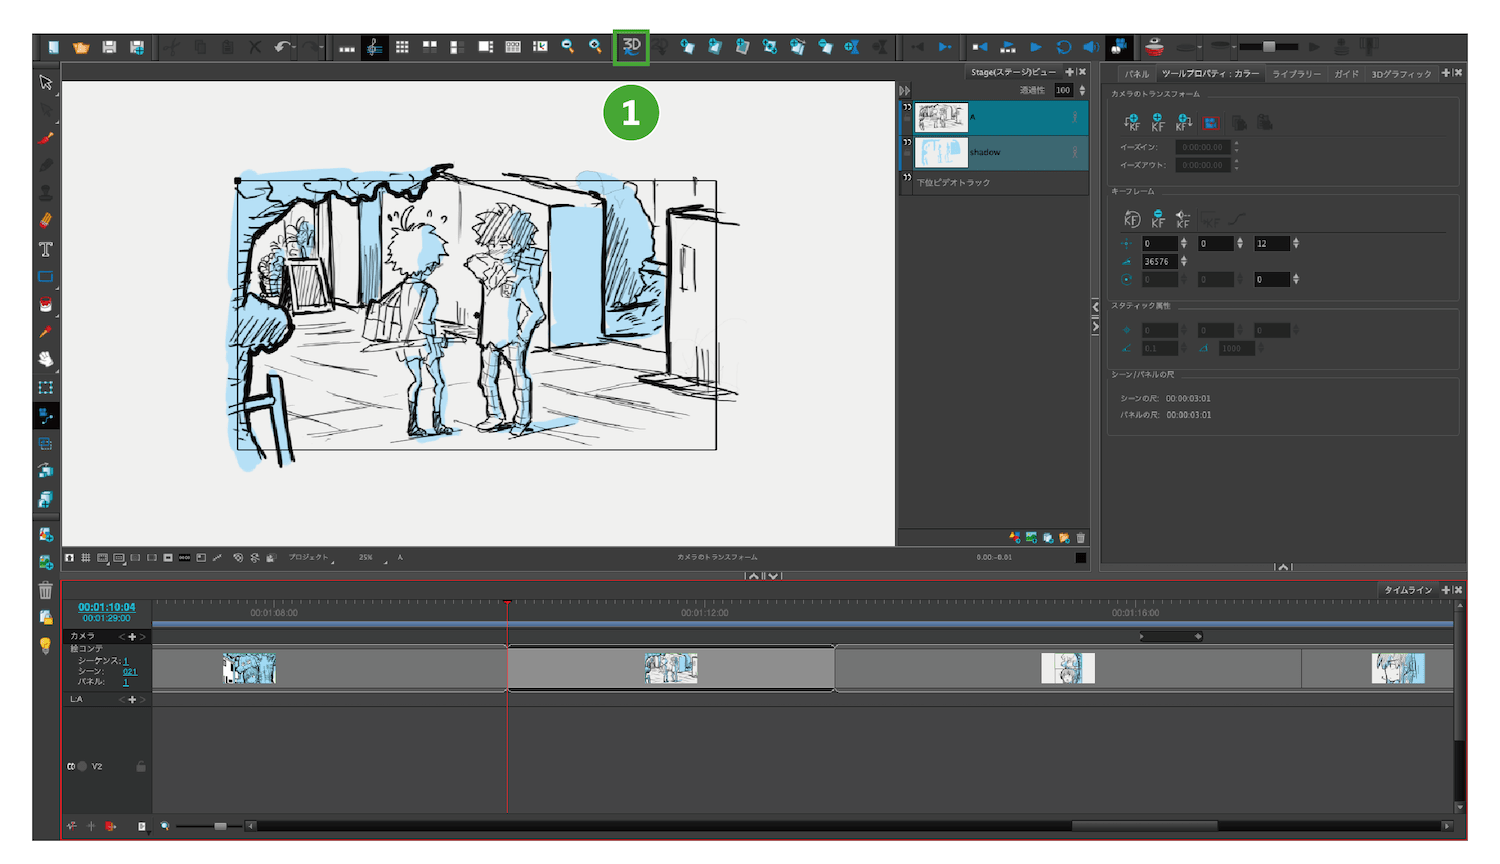Step the 36576 field arrows
The height and width of the screenshot is (864, 1500).
[x=1184, y=261]
